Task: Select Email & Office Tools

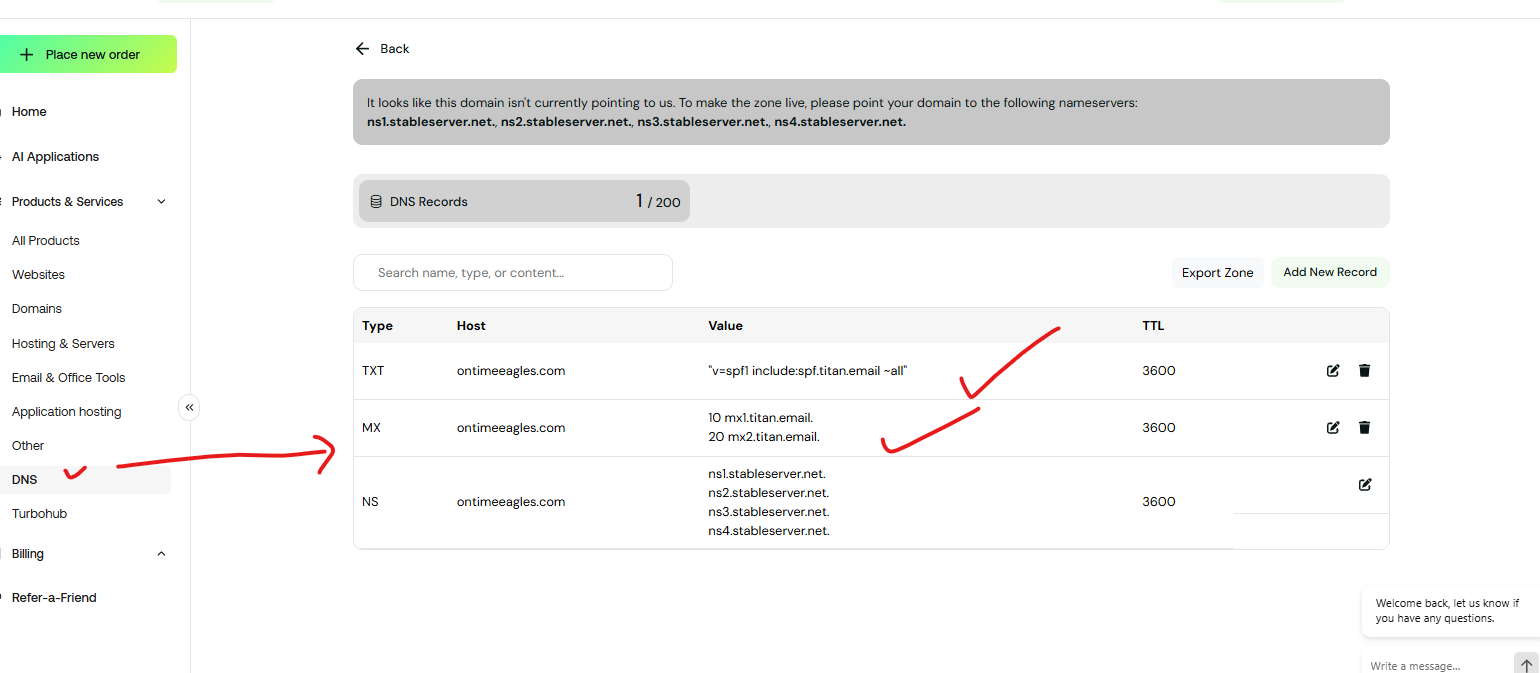Action: [68, 378]
